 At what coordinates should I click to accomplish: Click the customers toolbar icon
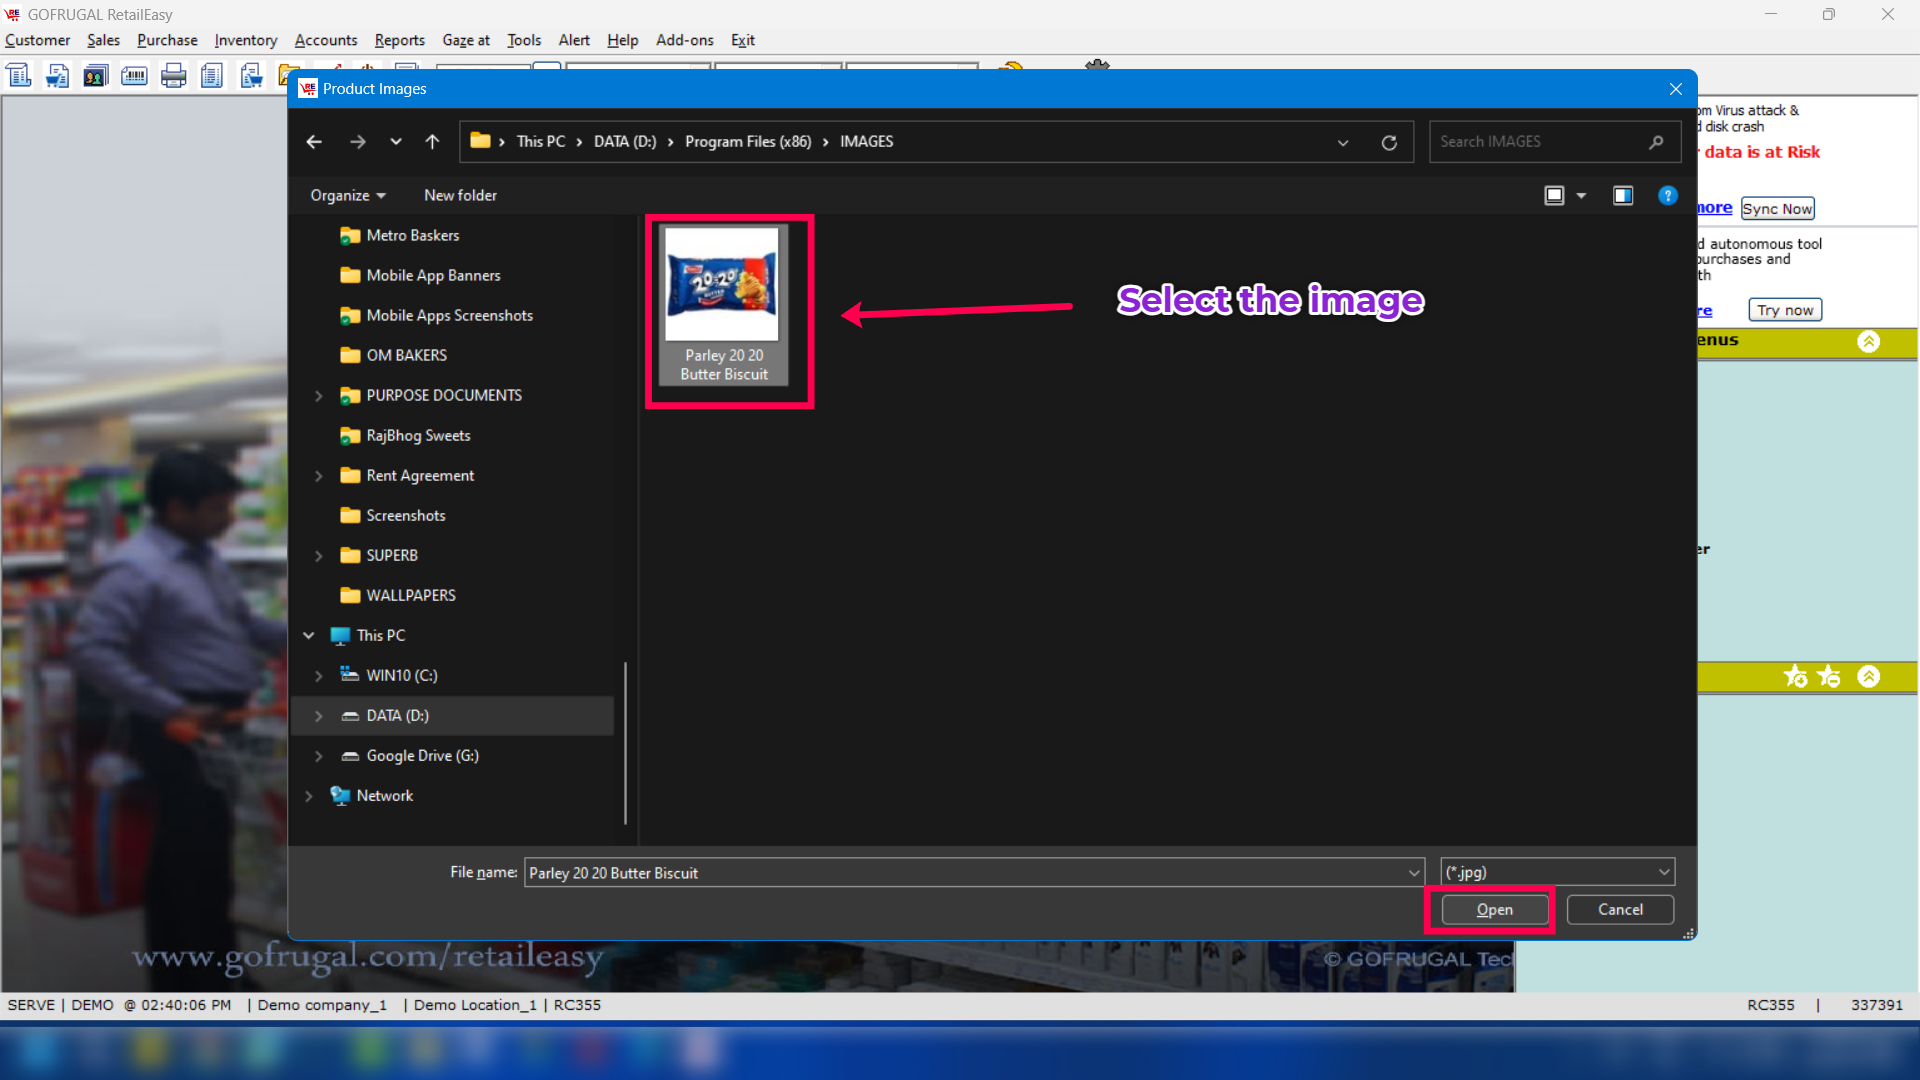(x=95, y=76)
